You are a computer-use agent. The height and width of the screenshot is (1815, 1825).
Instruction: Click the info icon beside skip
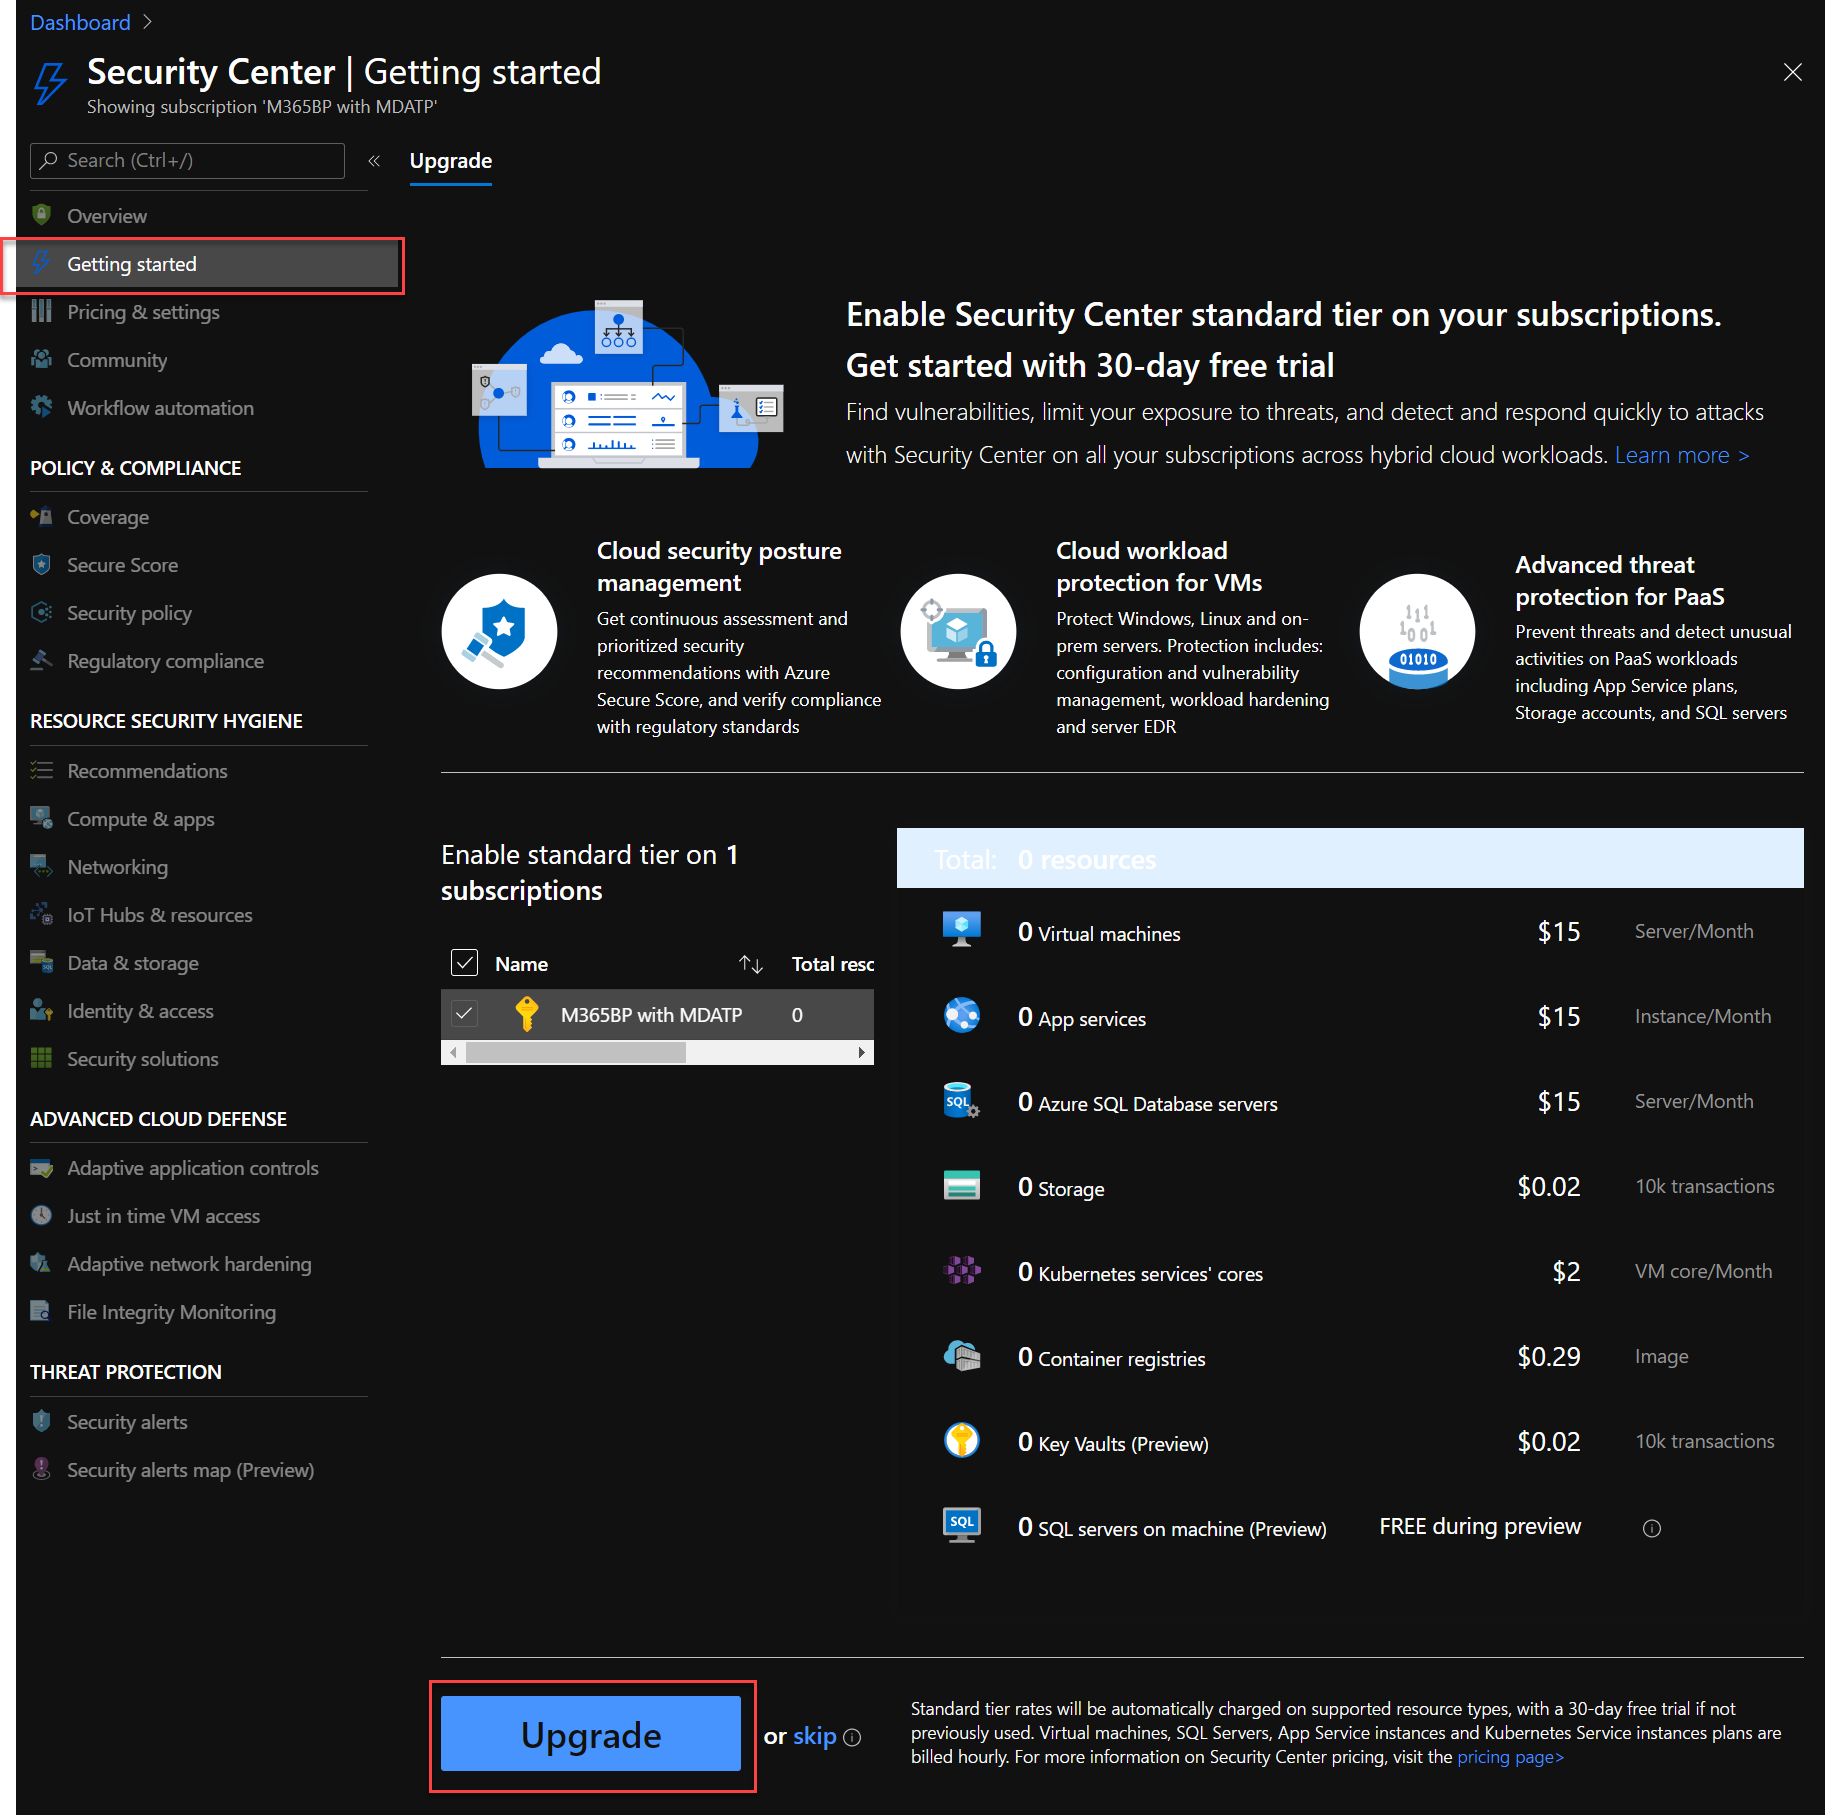[852, 1737]
